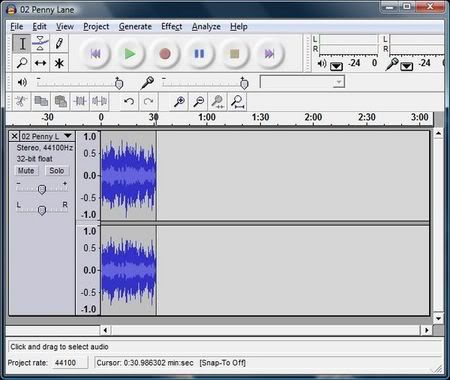Open the output meter dropdown arrow
The width and height of the screenshot is (450, 380).
(x=336, y=67)
